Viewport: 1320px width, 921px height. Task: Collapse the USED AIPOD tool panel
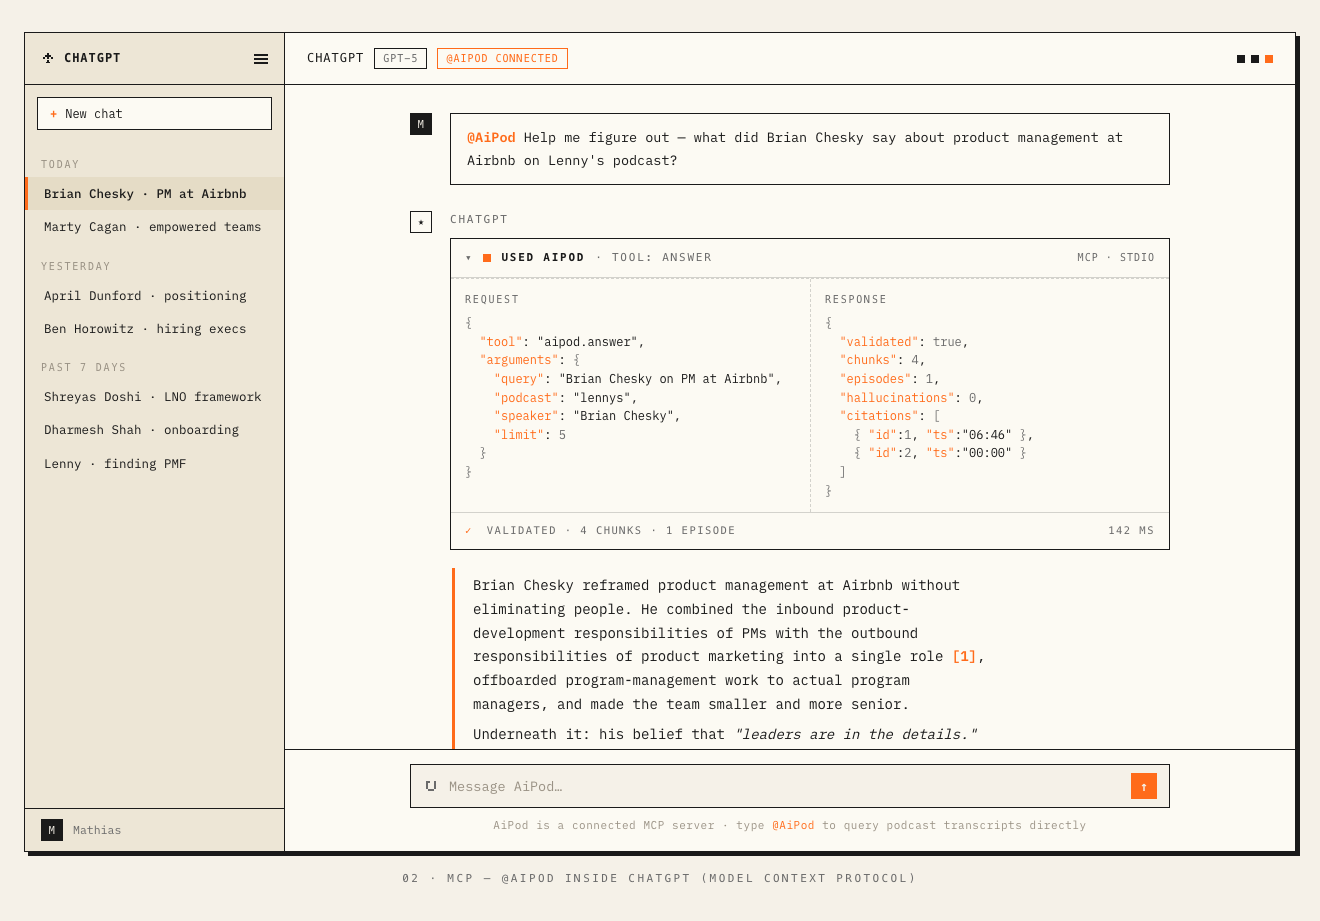coord(468,258)
